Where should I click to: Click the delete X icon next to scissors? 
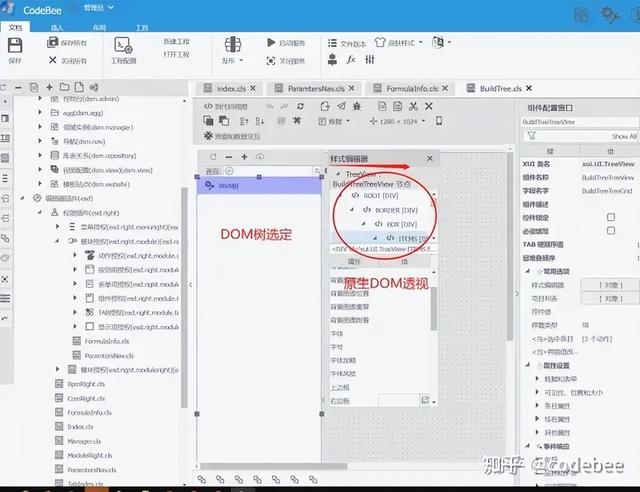click(x=429, y=106)
